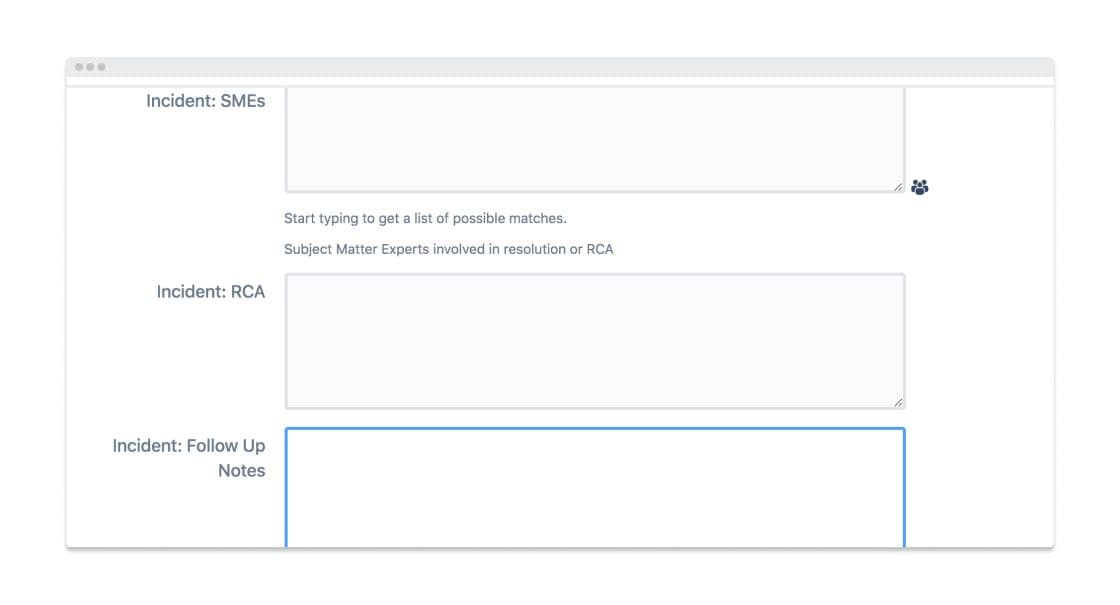Click the first window control dot
This screenshot has height=605, width=1120.
[x=79, y=67]
